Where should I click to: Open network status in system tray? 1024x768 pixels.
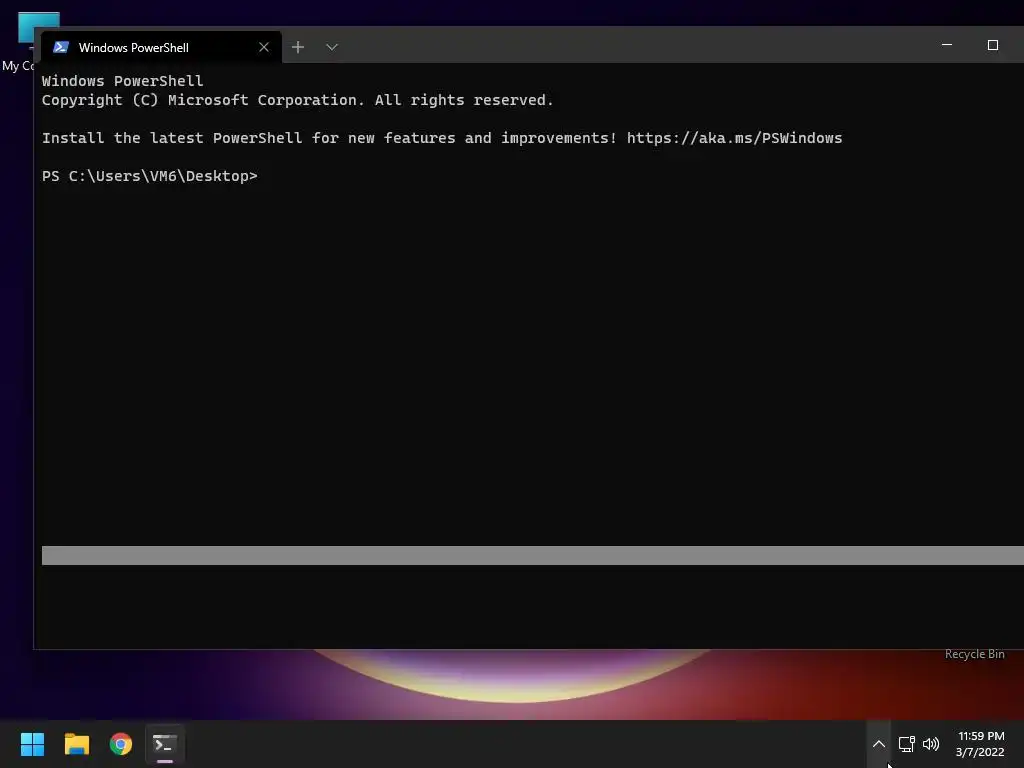pos(906,744)
